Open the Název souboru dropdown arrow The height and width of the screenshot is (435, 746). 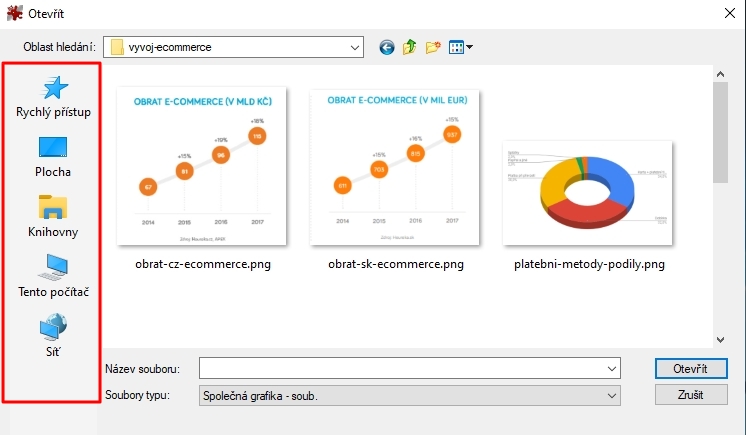point(612,368)
